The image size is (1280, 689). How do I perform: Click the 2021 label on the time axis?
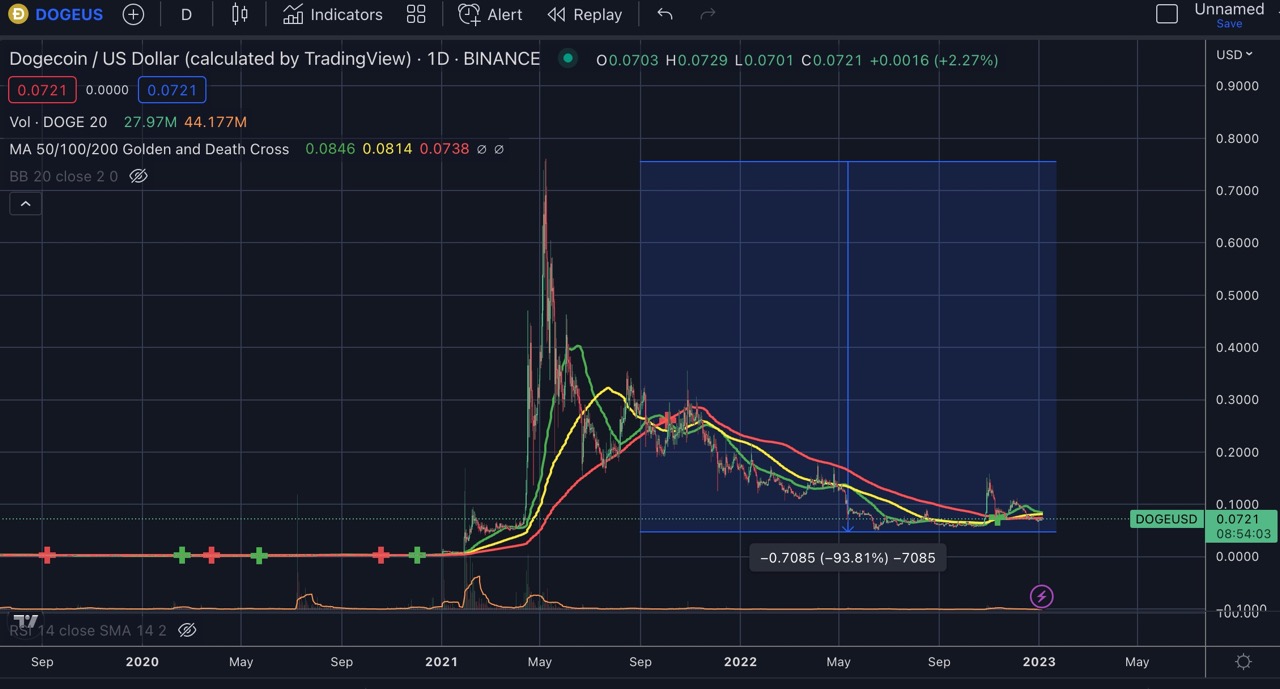tap(441, 661)
